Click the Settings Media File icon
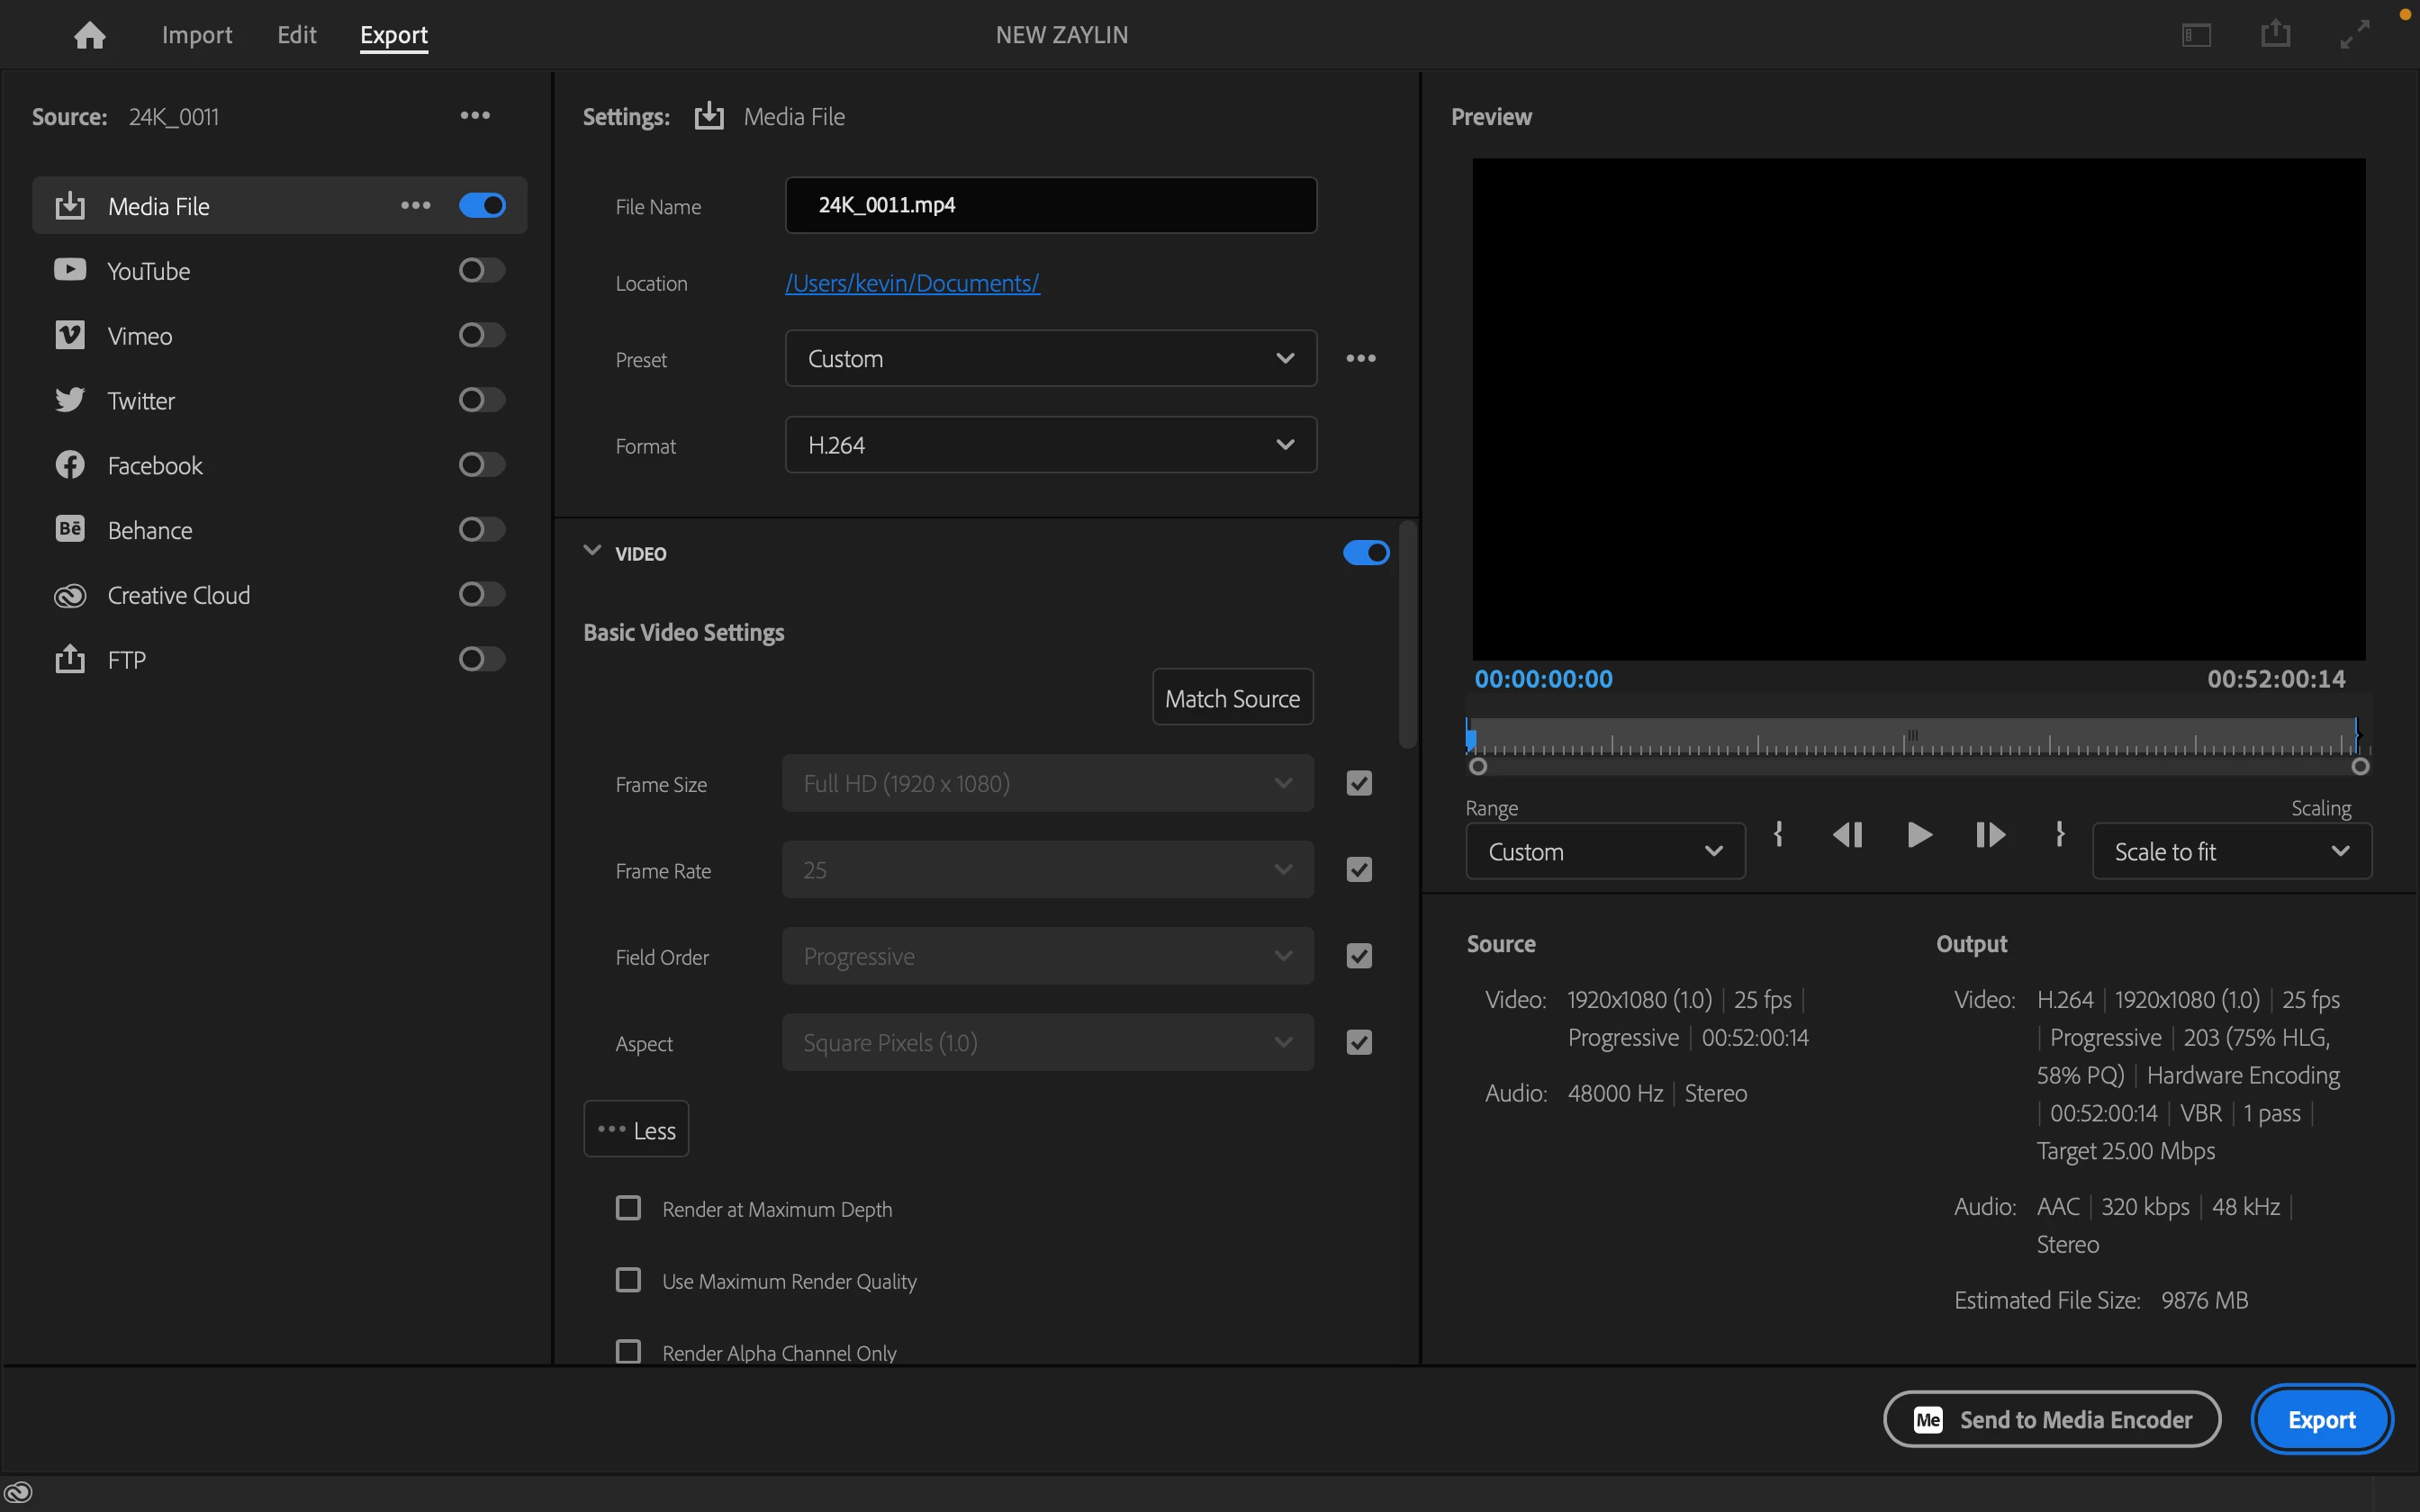 tap(709, 116)
